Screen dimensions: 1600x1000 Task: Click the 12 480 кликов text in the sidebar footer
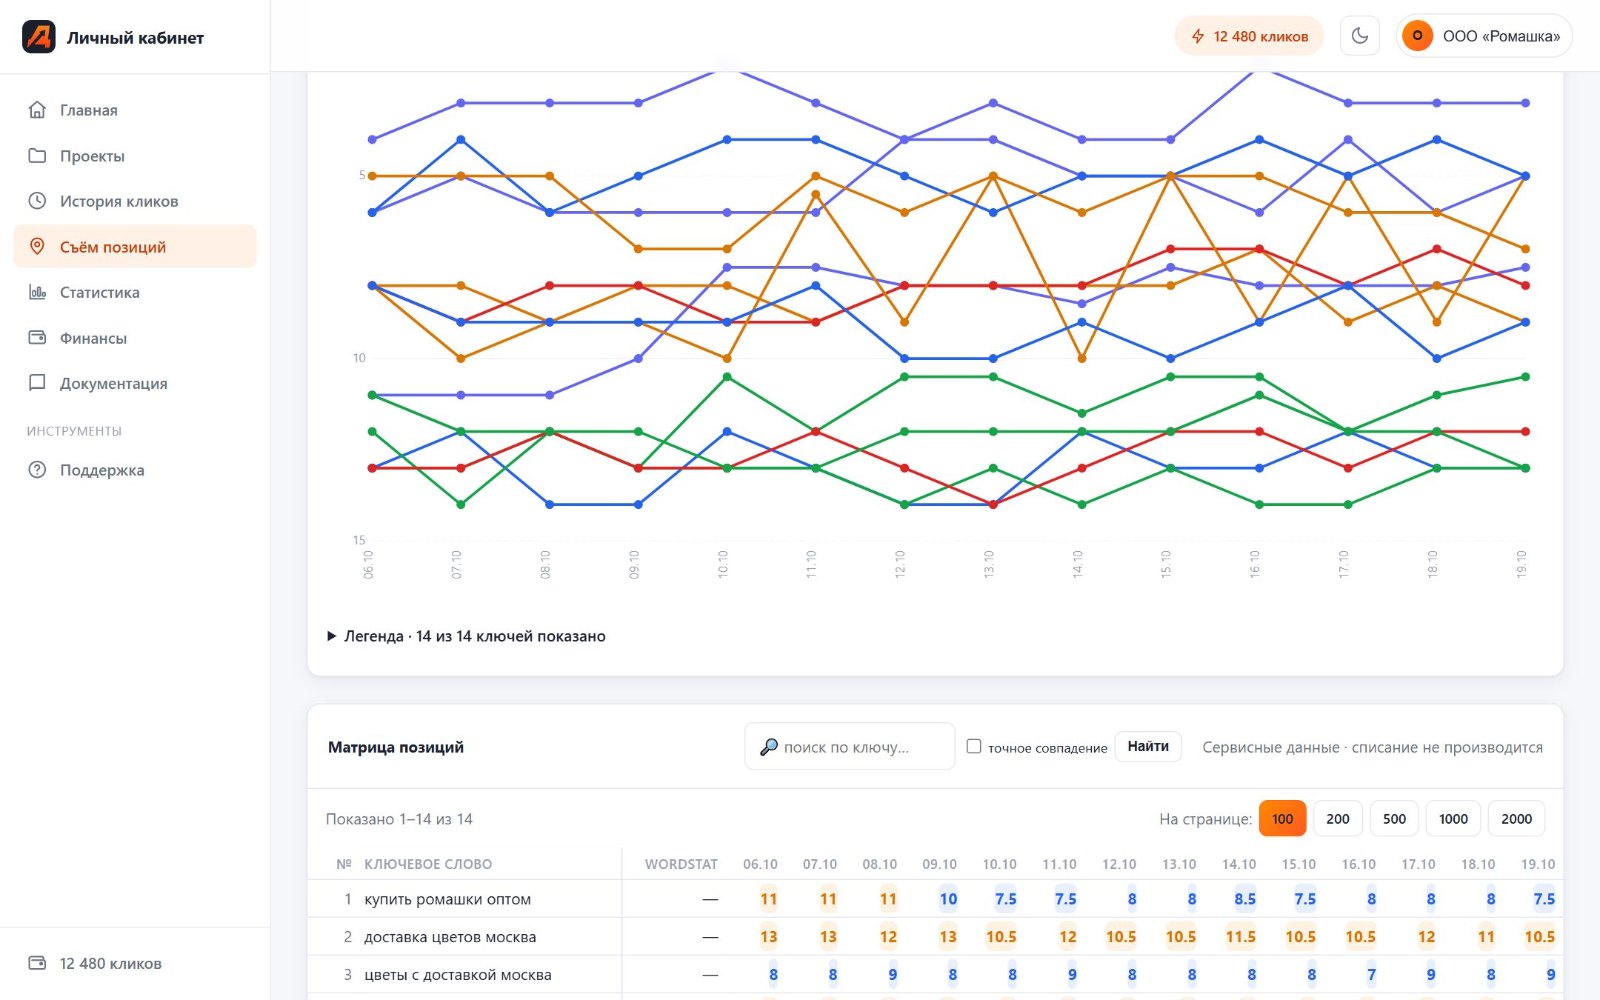(x=111, y=963)
